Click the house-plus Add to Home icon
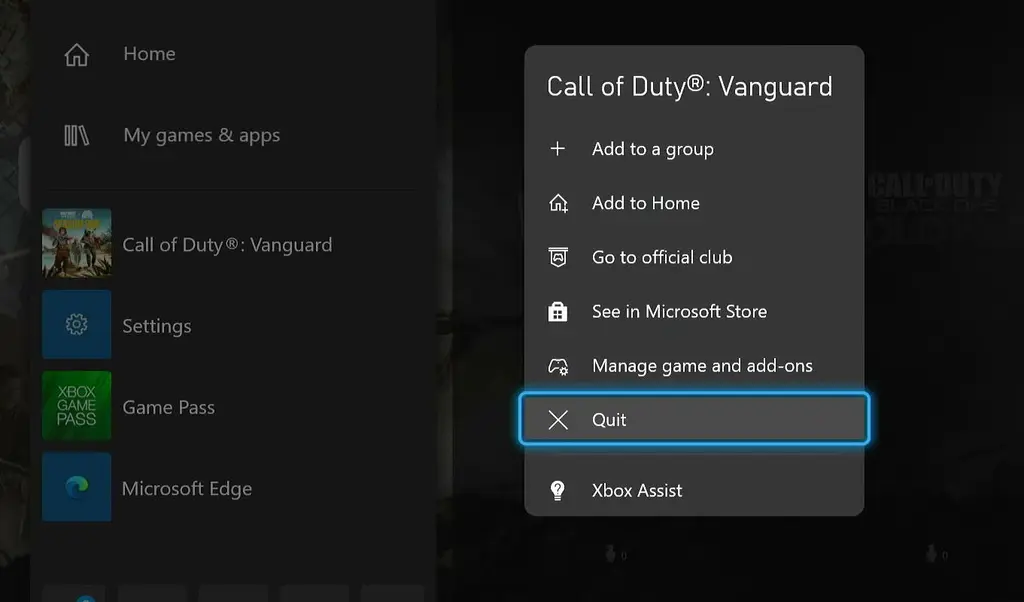Image resolution: width=1024 pixels, height=602 pixels. click(x=558, y=203)
